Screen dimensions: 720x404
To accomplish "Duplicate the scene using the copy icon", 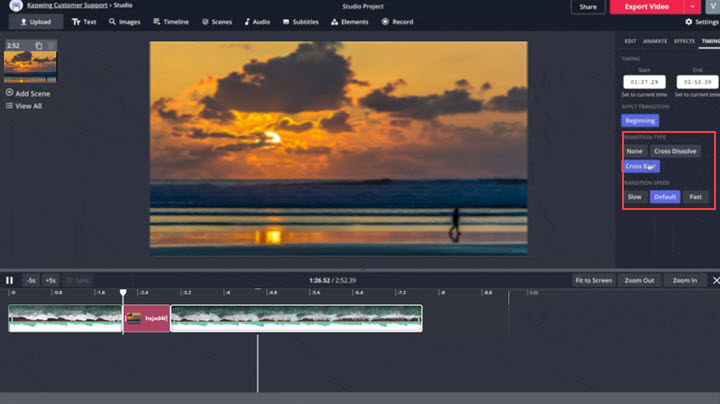I will click(x=39, y=46).
